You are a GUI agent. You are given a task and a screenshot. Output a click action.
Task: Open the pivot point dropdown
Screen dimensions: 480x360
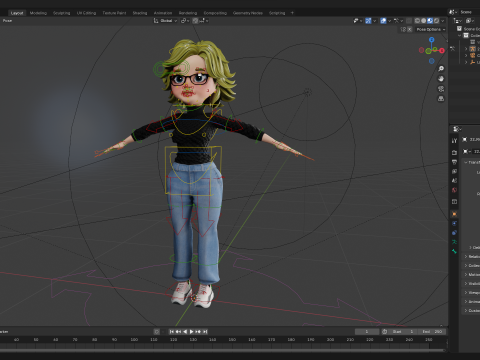click(185, 21)
